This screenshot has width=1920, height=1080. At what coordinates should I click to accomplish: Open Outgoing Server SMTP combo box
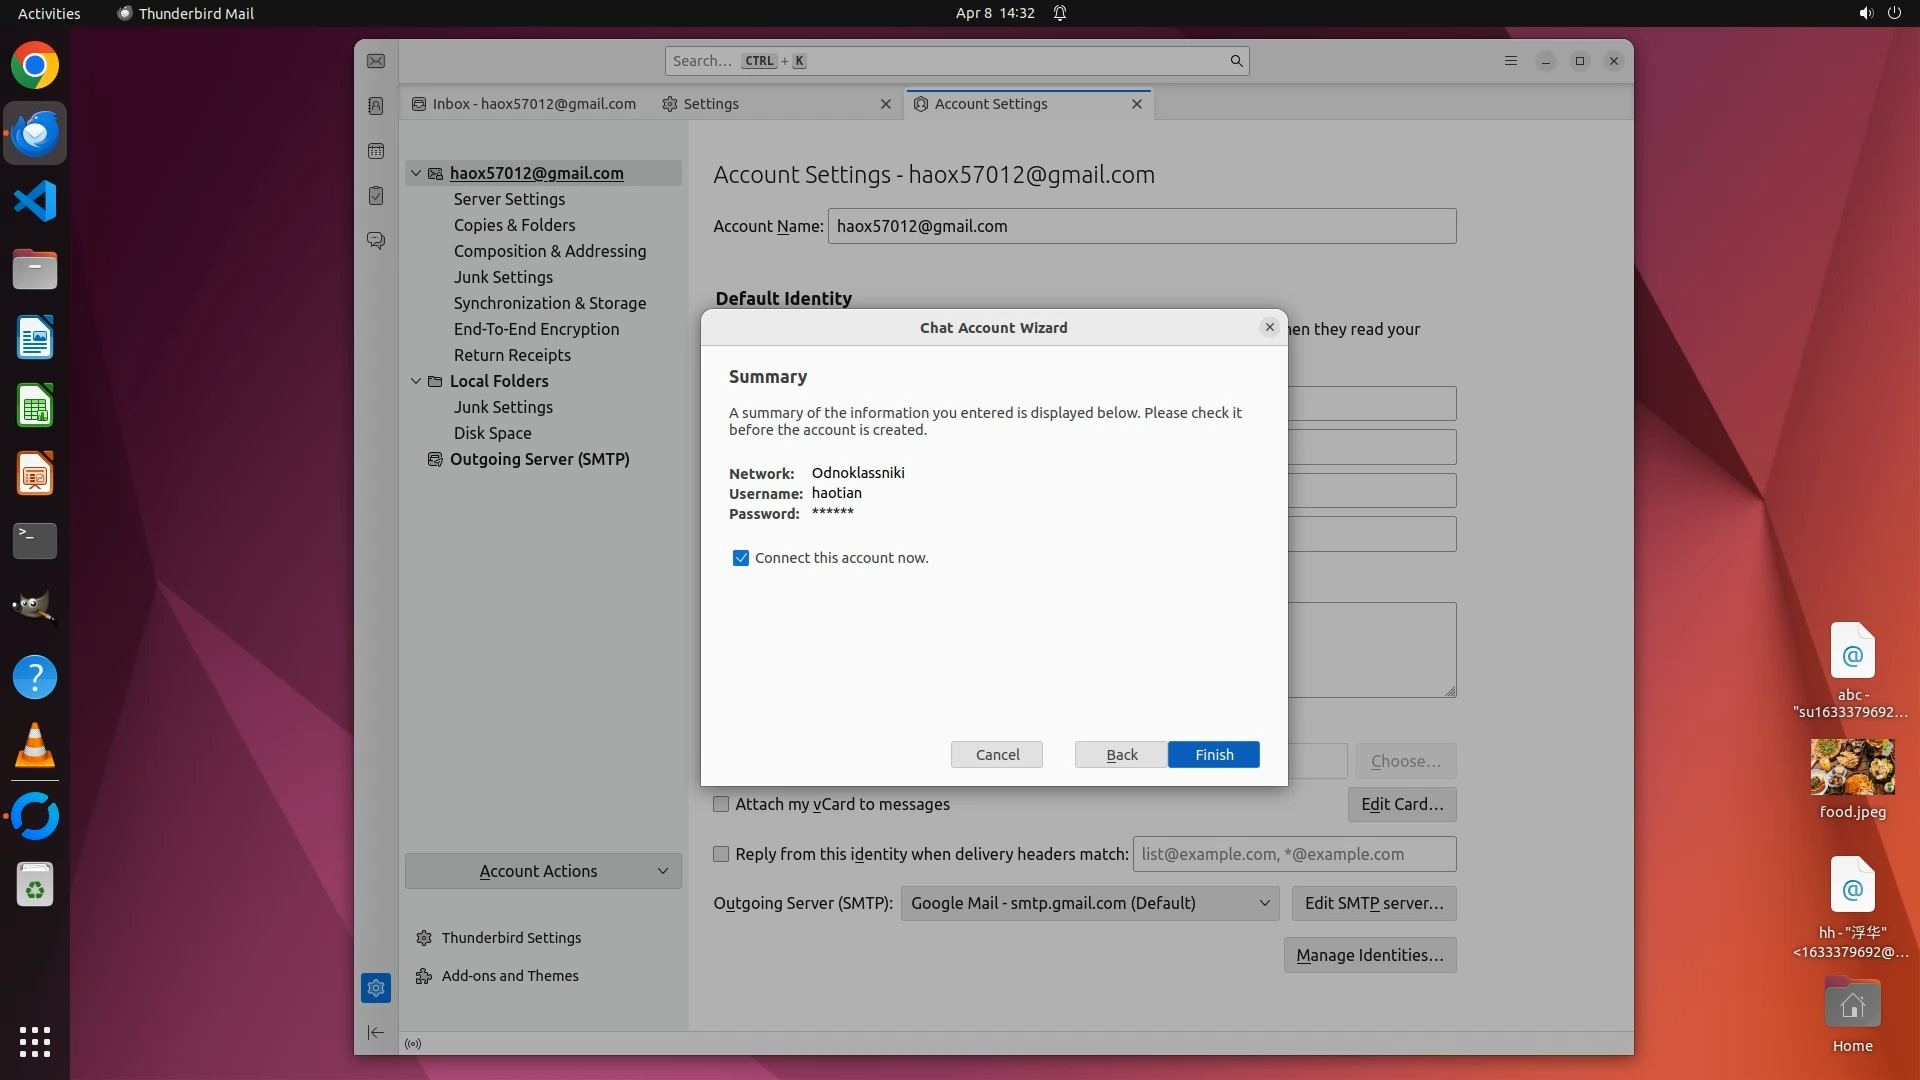pos(1089,903)
